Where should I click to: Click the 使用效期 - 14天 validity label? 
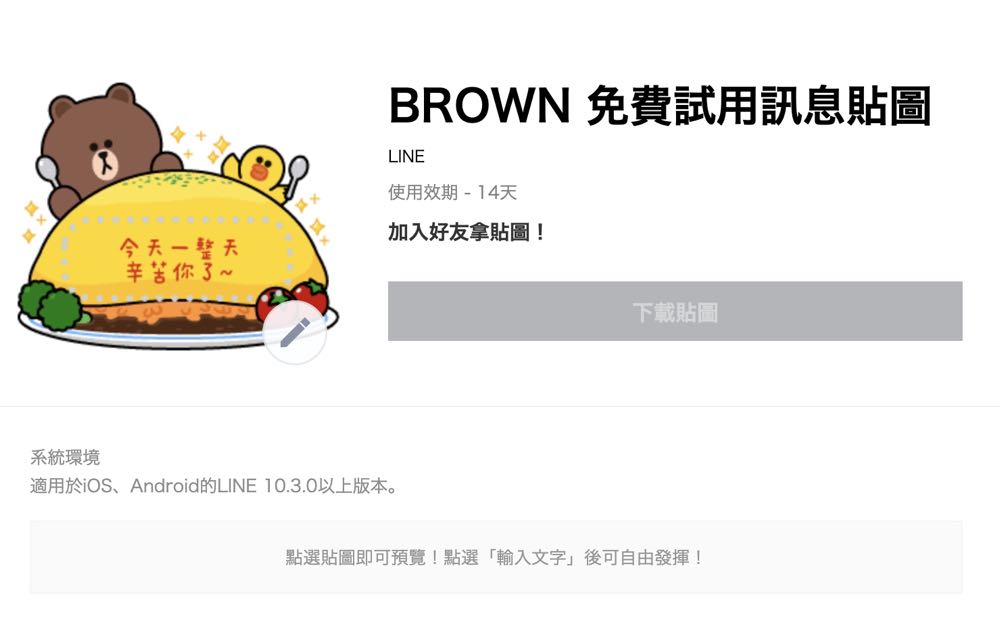click(x=452, y=192)
